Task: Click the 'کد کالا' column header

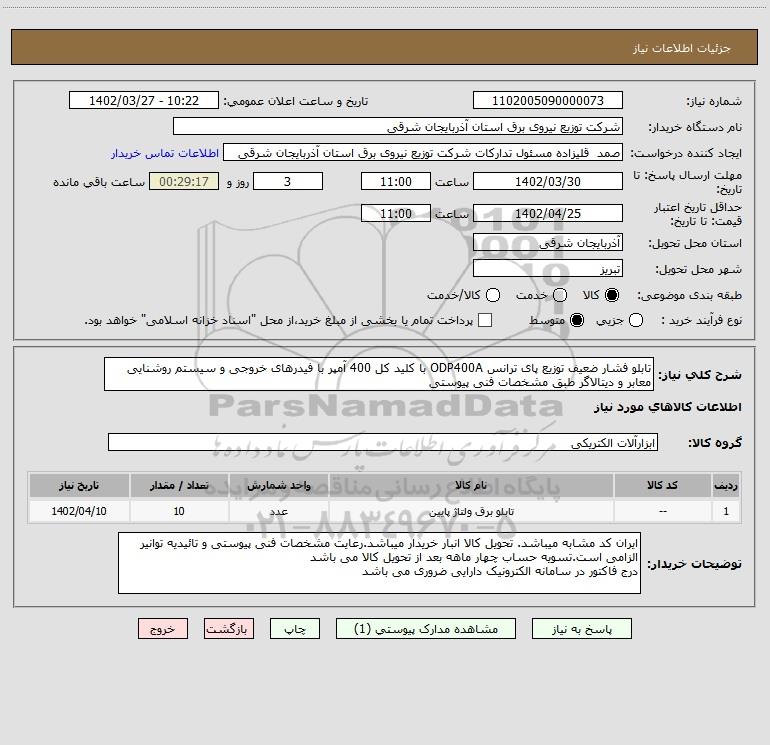Action: tap(662, 485)
